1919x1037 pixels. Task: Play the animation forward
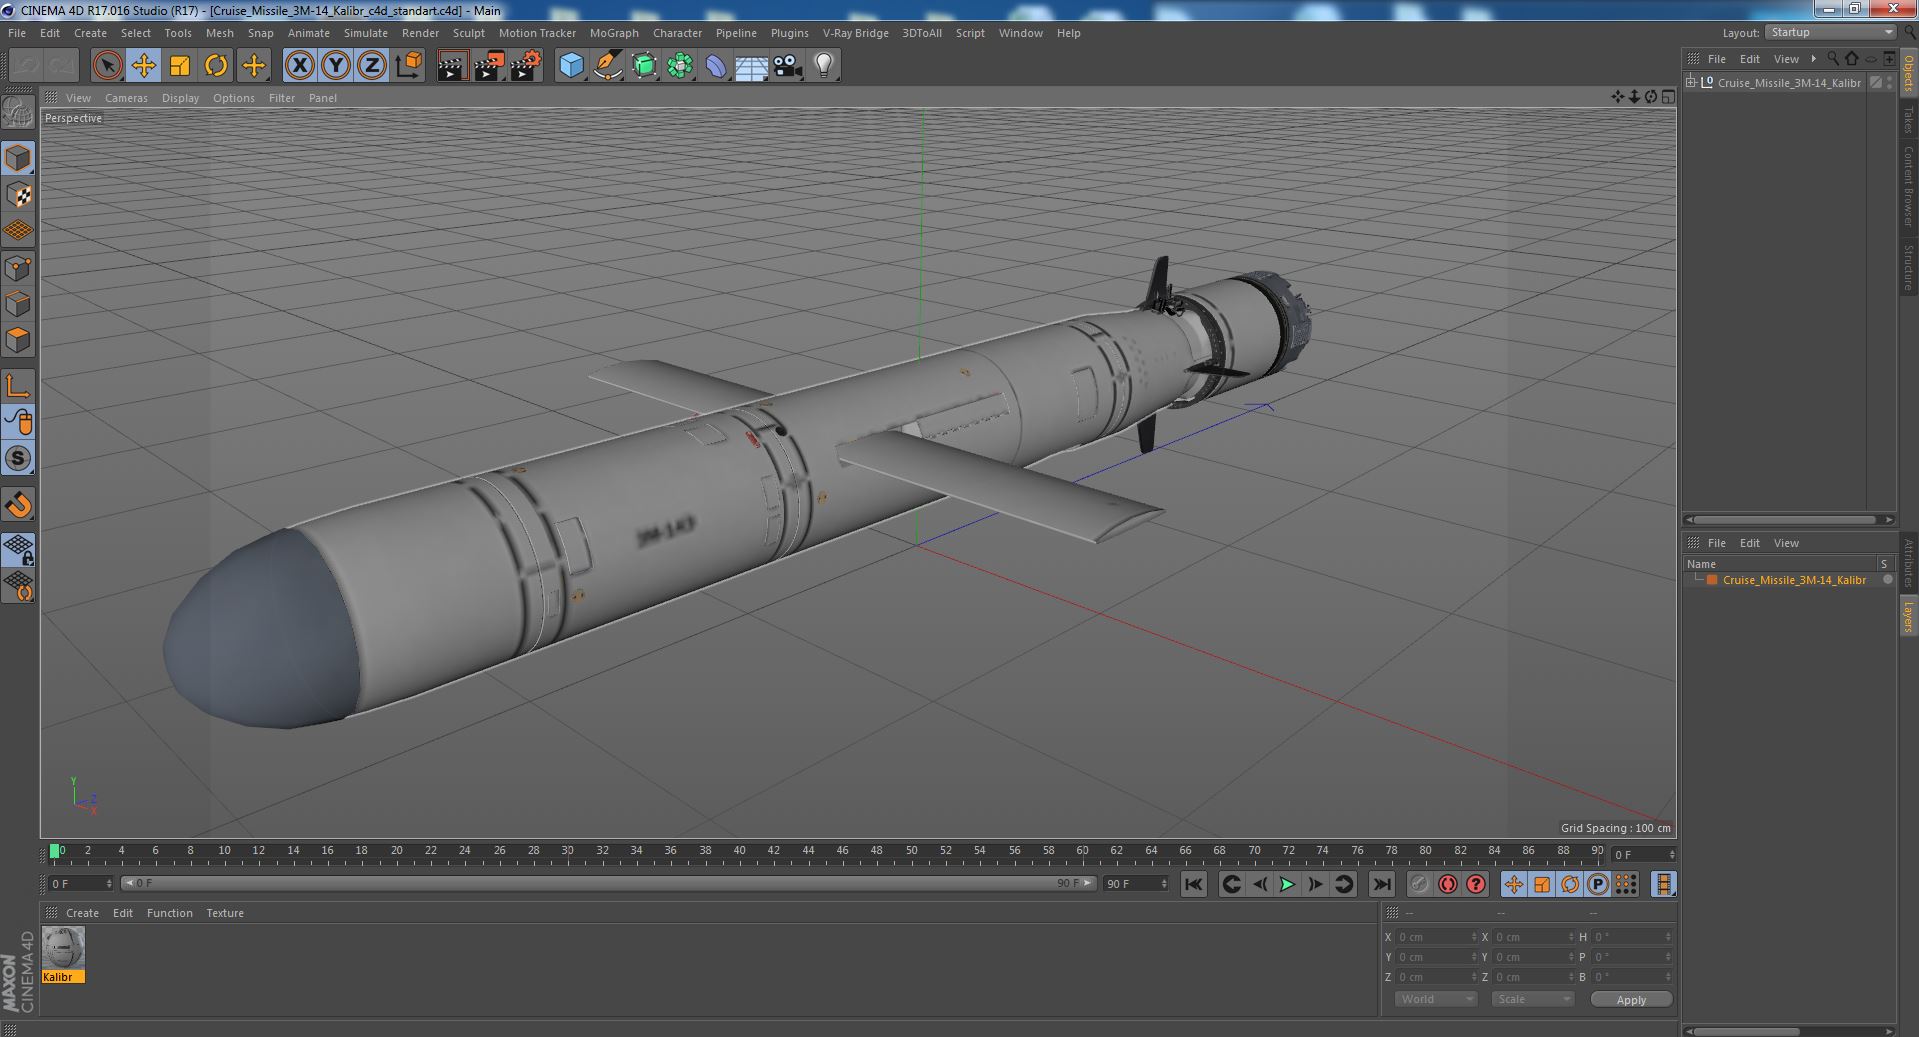pos(1287,884)
